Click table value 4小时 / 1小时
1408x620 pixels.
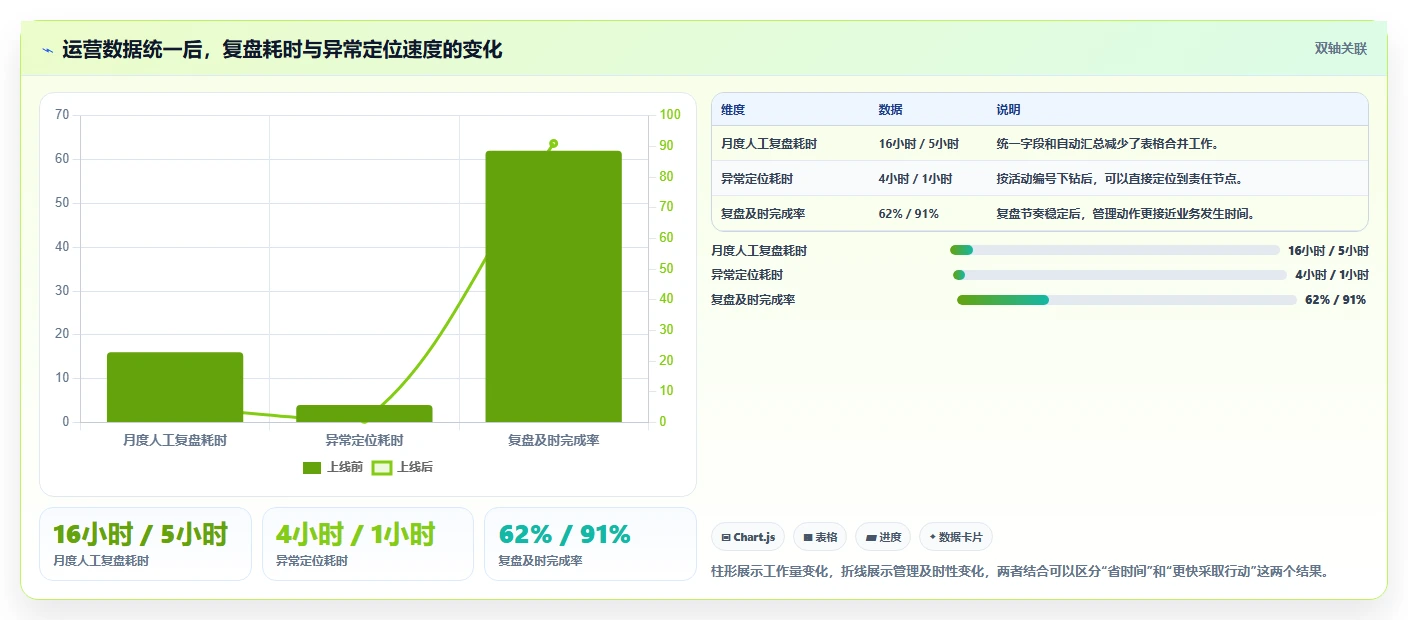[x=915, y=179]
